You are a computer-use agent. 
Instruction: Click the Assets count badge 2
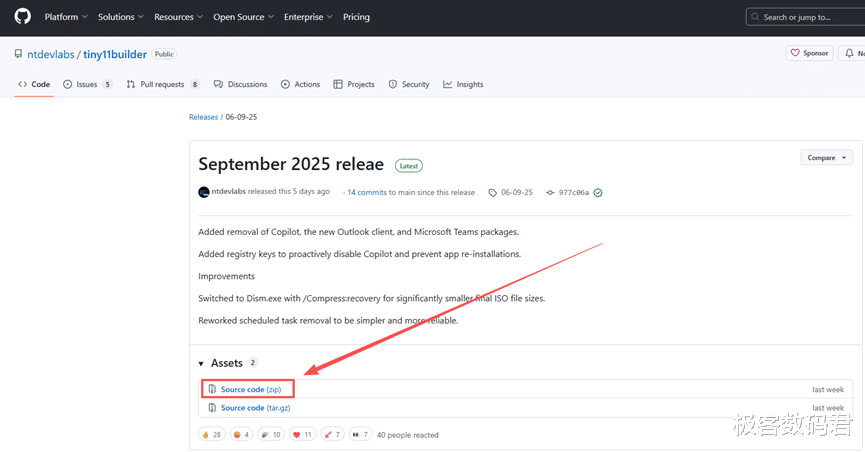click(x=253, y=363)
